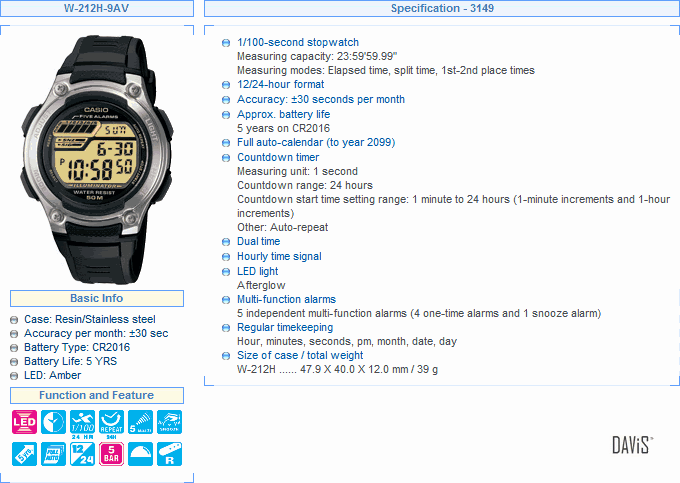The width and height of the screenshot is (680, 483).
Task: Click the Specification - 3149 header
Action: coord(442,8)
